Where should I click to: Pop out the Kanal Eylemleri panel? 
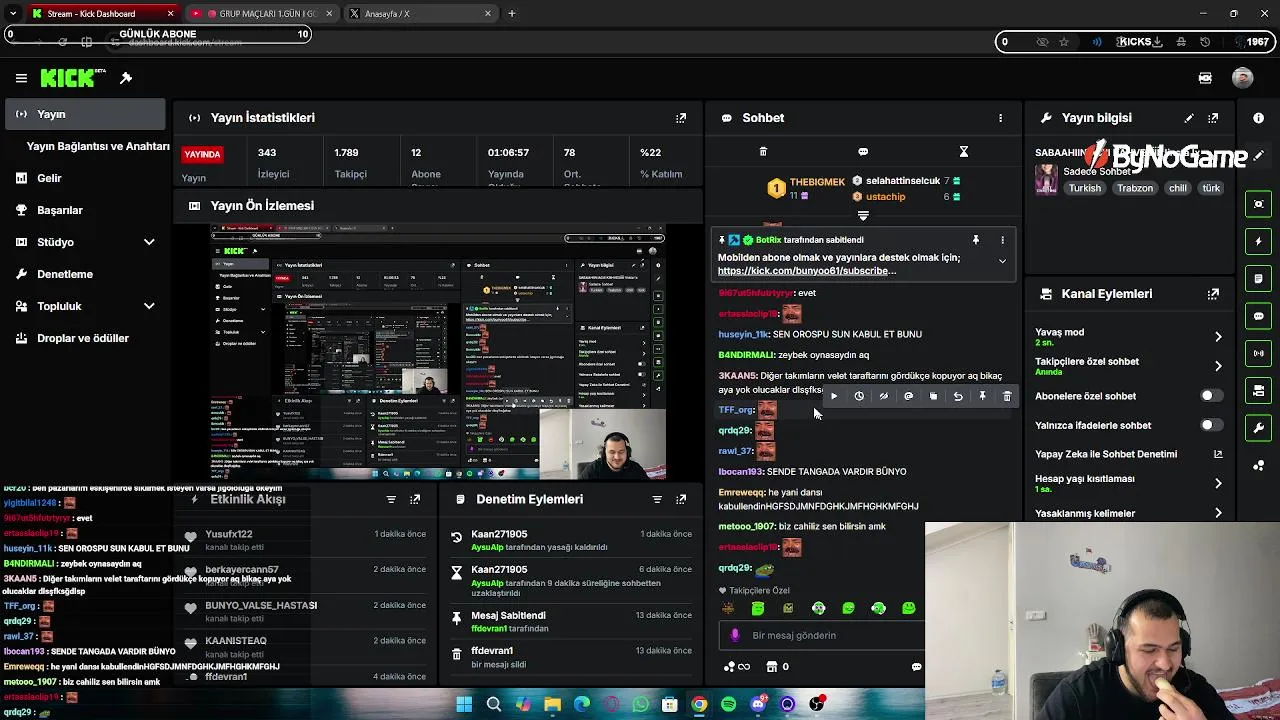tap(1213, 294)
